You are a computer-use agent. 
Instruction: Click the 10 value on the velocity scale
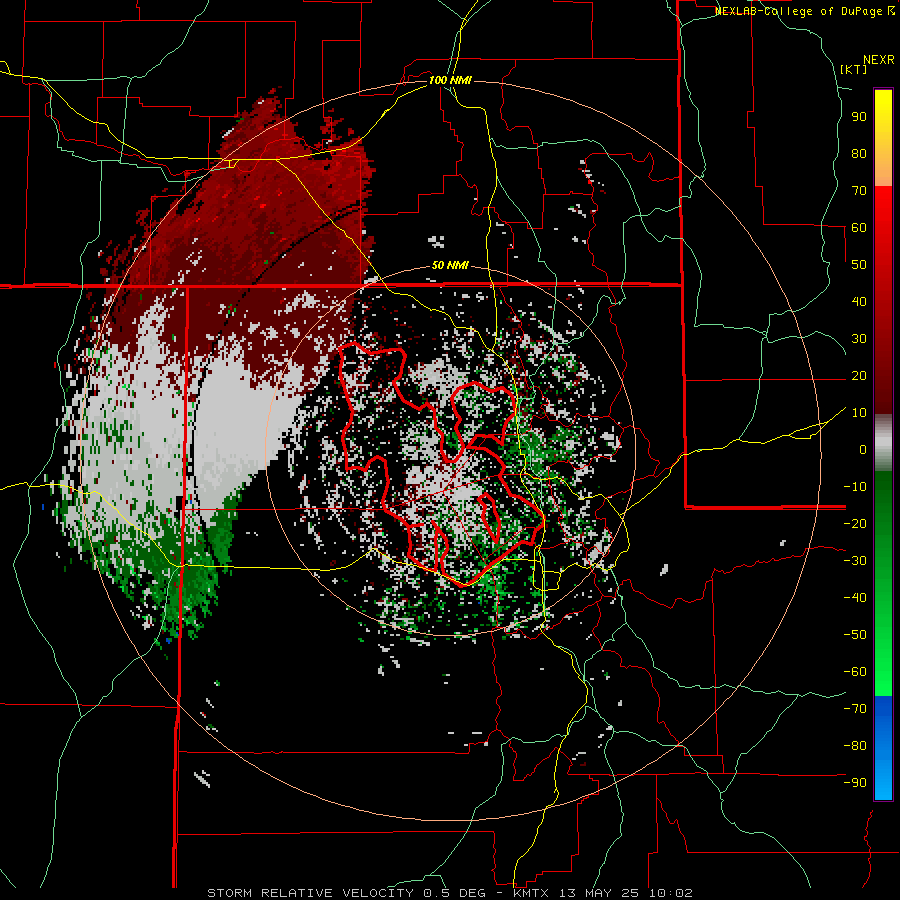[859, 413]
